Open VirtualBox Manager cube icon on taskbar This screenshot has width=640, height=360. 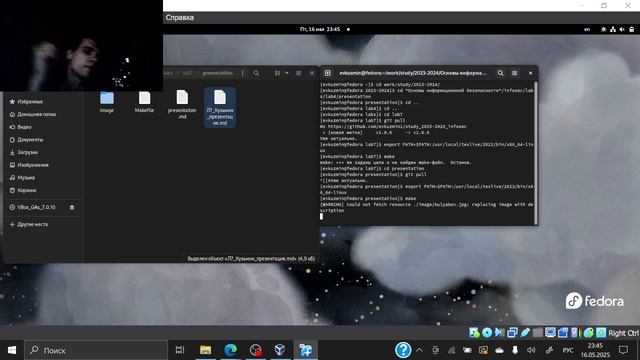pos(280,350)
